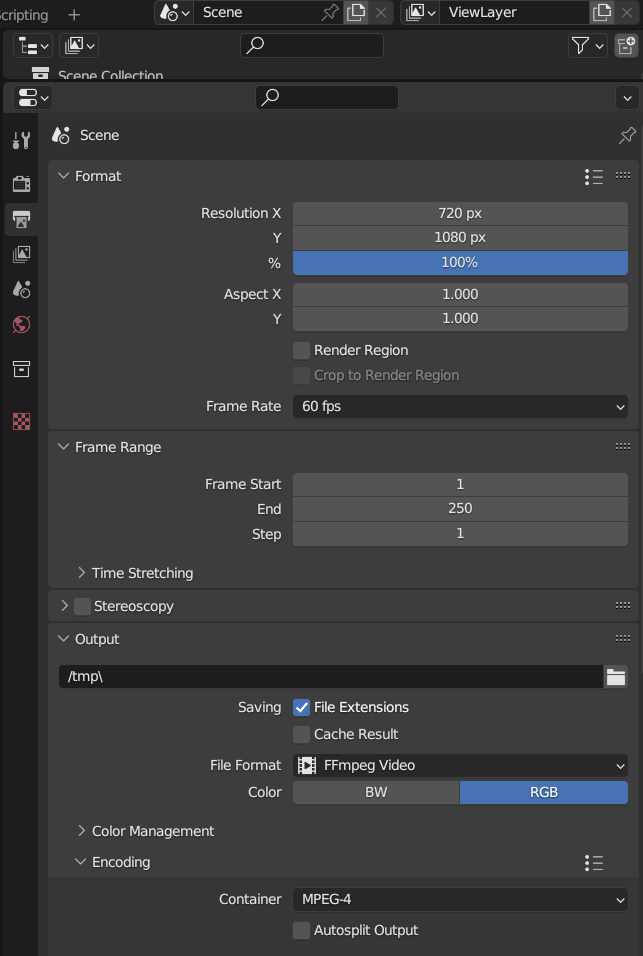Screen dimensions: 643x956
Task: Open the Render properties tab
Action: 21,183
